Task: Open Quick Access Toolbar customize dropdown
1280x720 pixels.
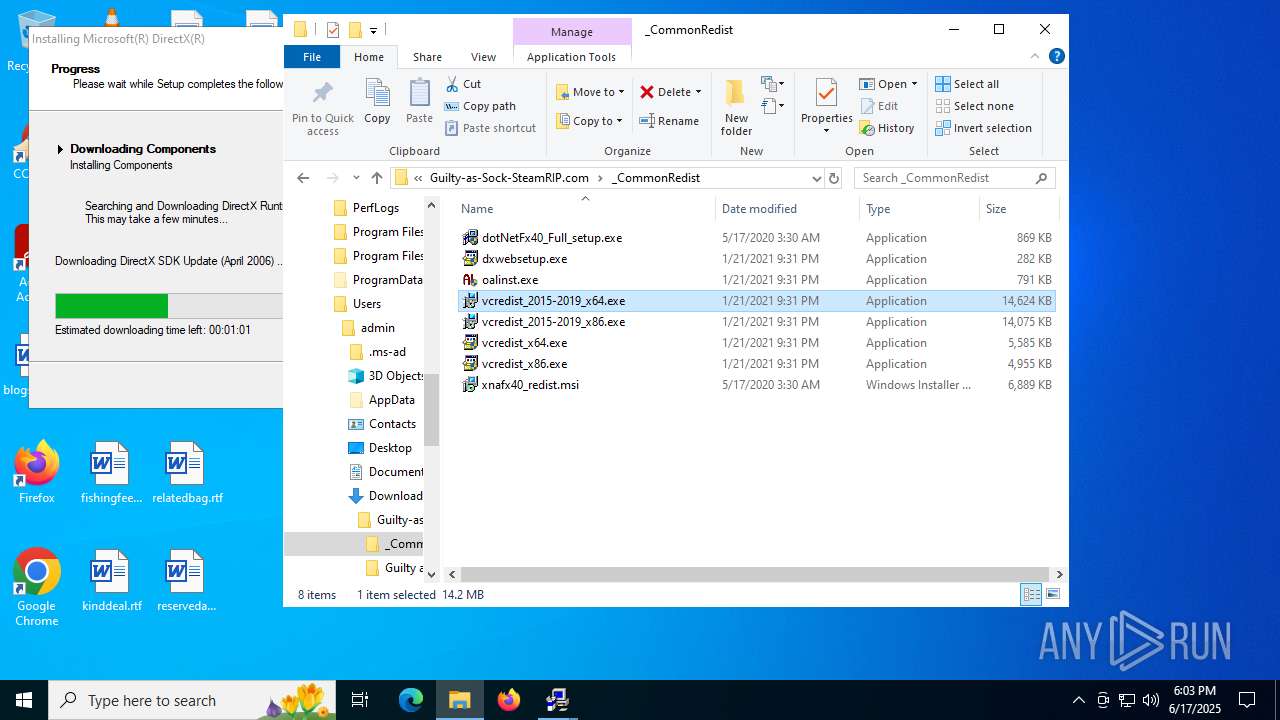Action: (x=374, y=30)
